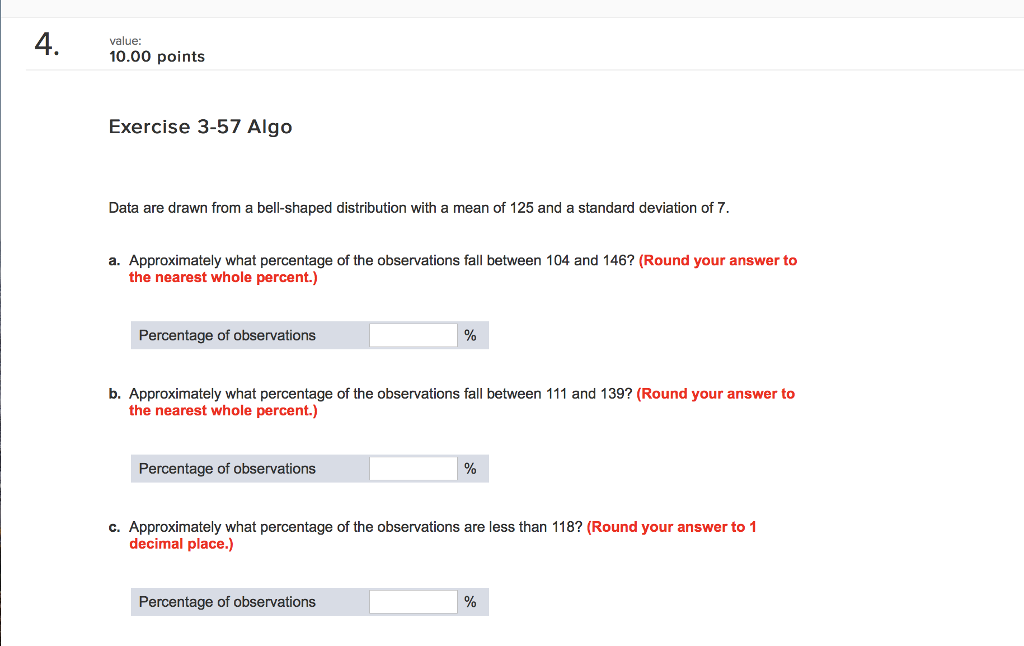Click the answer input field for part b
The width and height of the screenshot is (1024, 646).
point(413,468)
